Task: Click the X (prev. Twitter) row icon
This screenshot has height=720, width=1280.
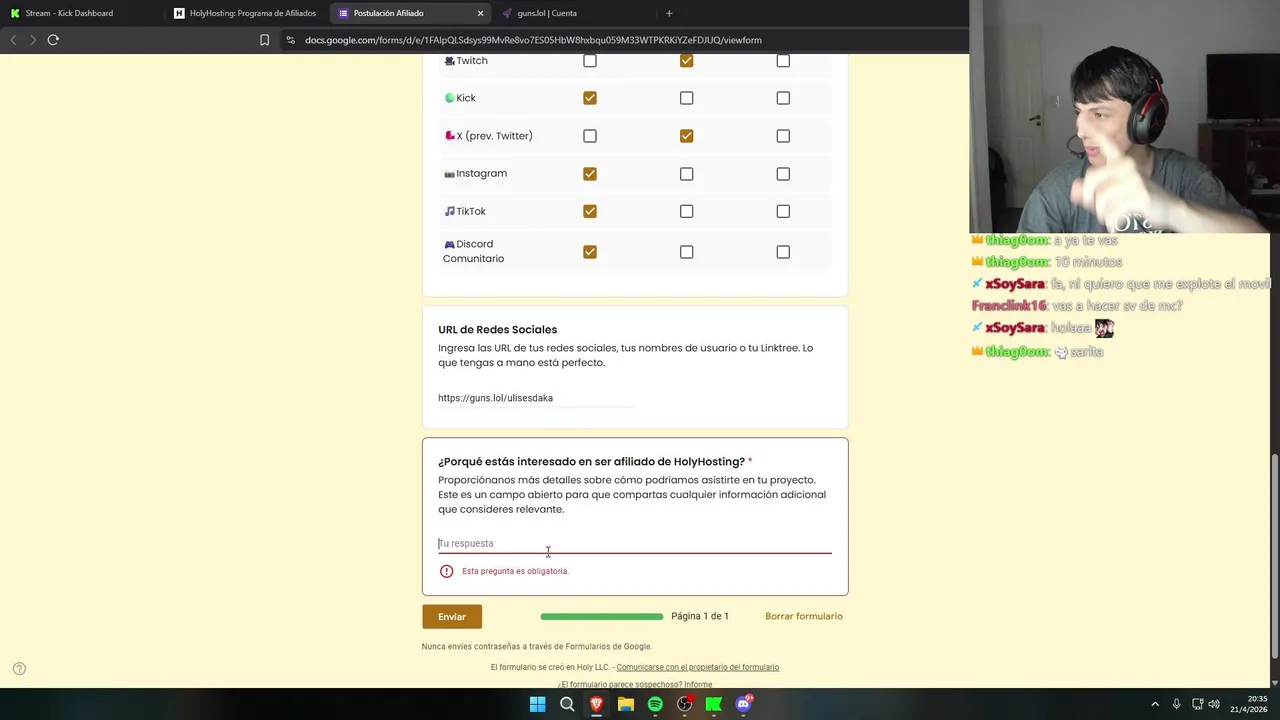Action: [449, 136]
